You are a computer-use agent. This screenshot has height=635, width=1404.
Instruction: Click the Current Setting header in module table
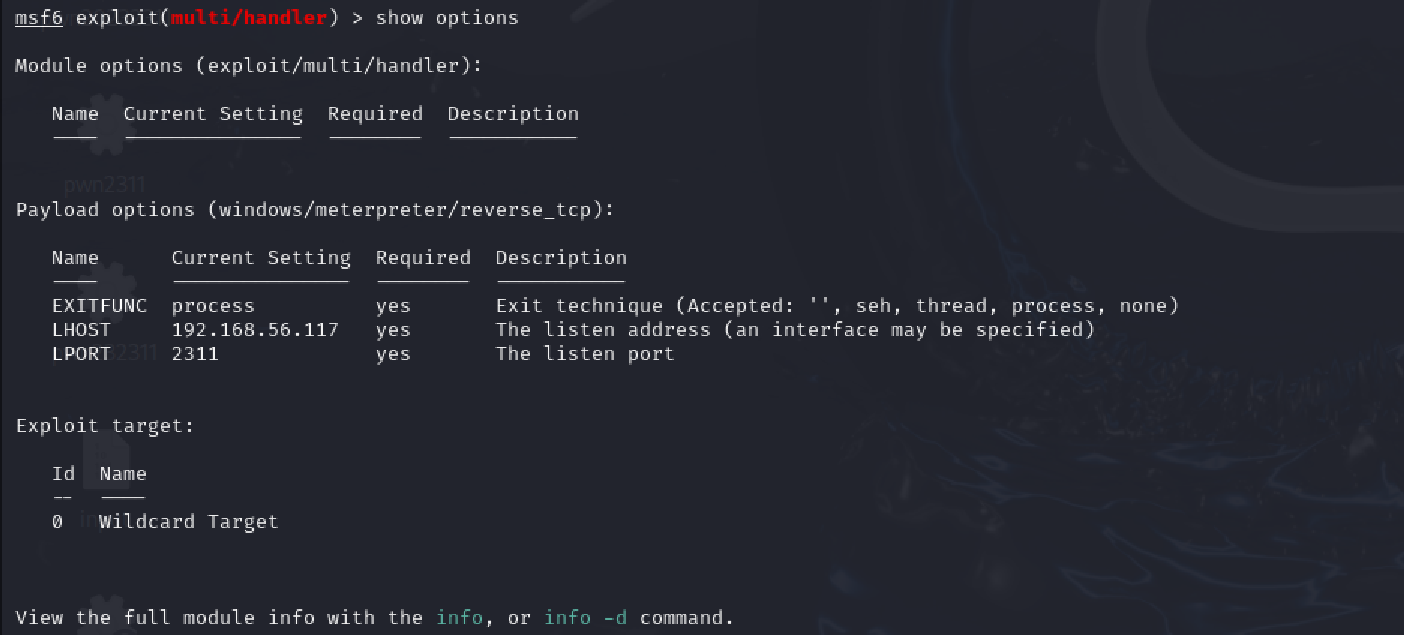tap(213, 114)
